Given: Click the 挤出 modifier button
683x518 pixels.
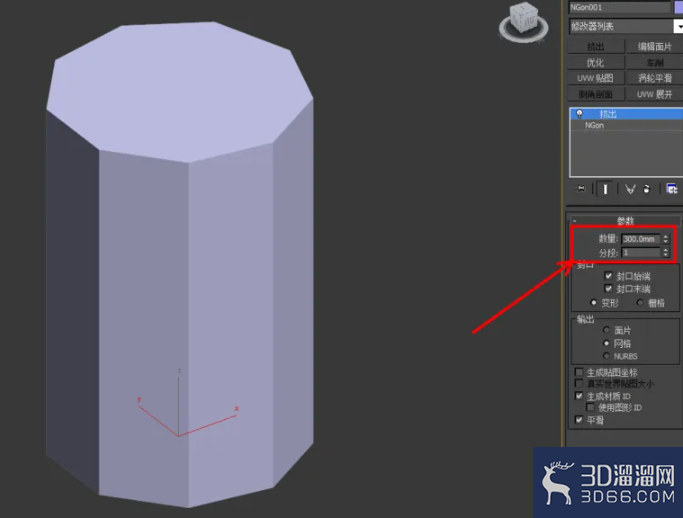Looking at the screenshot, I should click(x=596, y=47).
